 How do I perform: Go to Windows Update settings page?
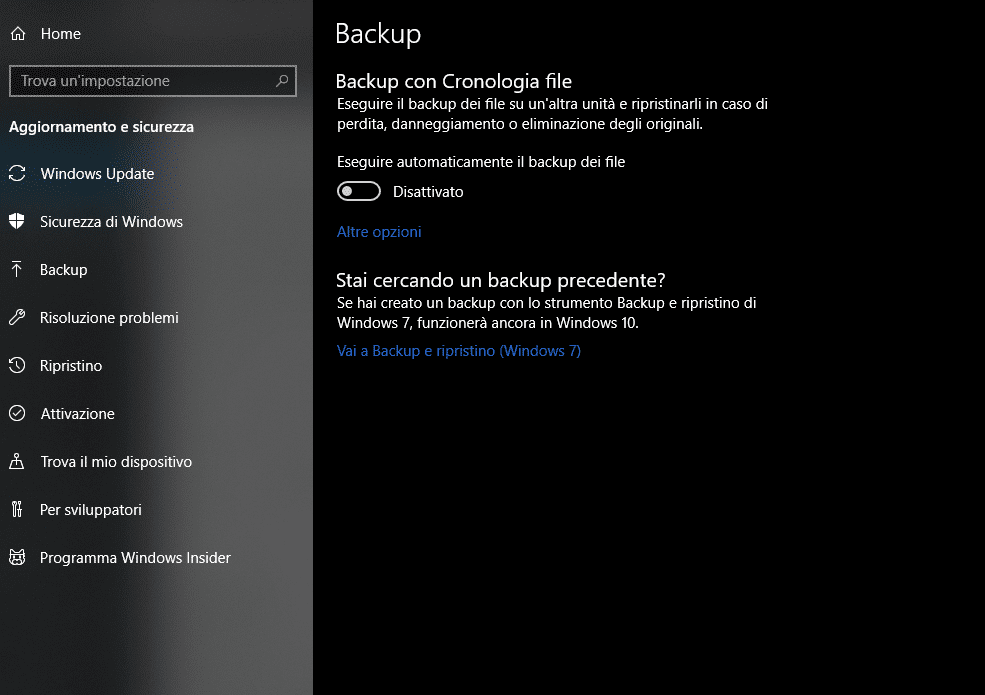pyautogui.click(x=97, y=174)
